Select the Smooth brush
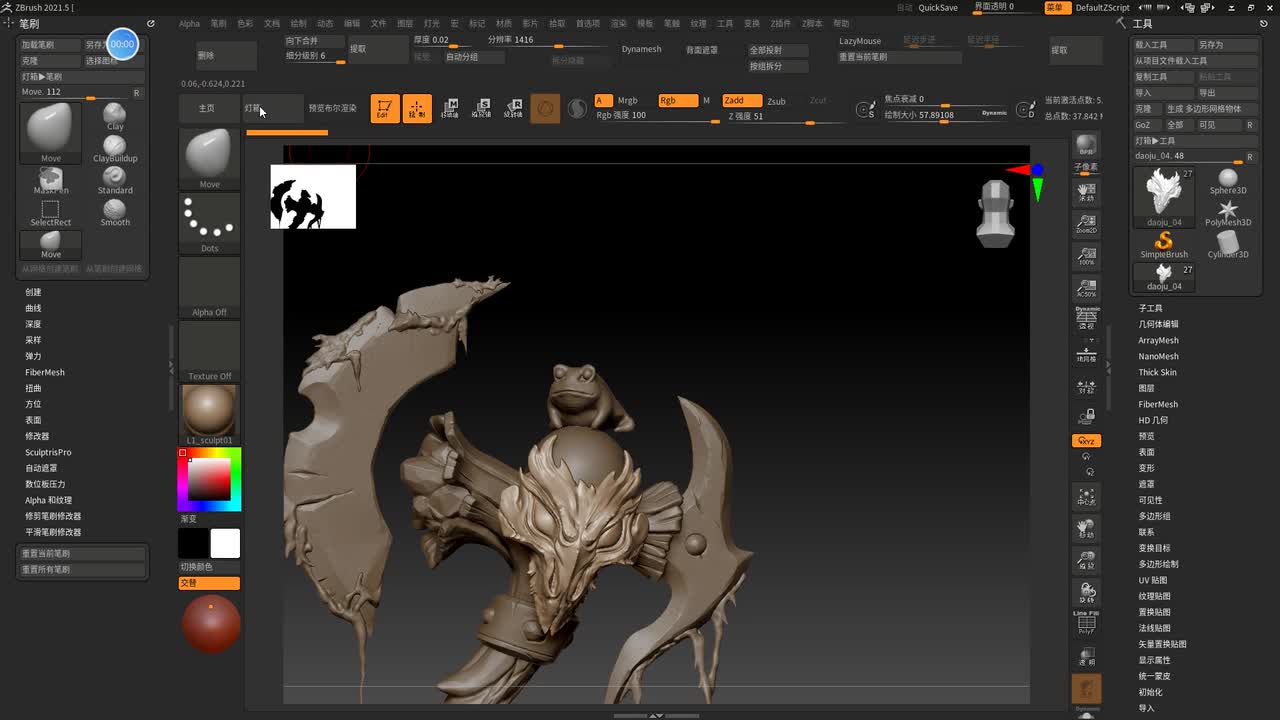 [115, 212]
